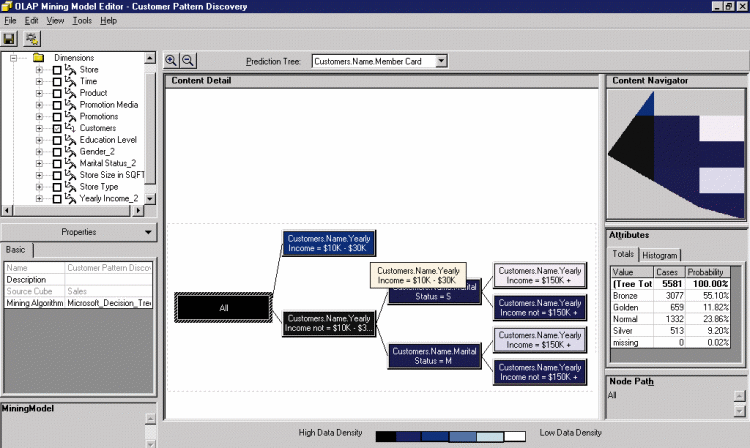Click the Store dimension icon
Viewport: 750px width, 448px height.
coord(70,70)
